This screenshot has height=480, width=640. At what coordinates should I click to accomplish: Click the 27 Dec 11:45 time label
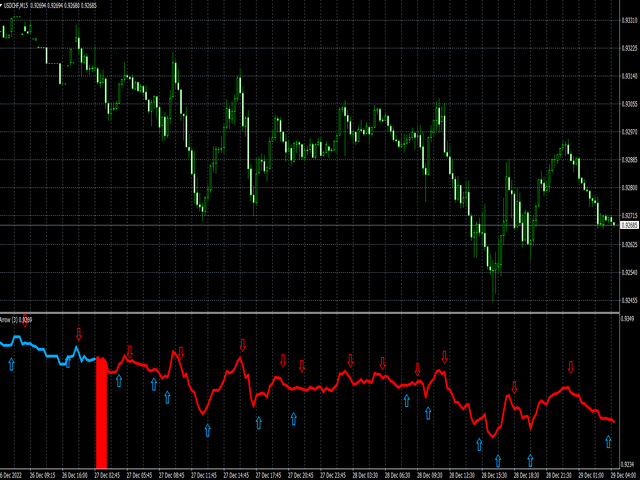click(x=204, y=476)
